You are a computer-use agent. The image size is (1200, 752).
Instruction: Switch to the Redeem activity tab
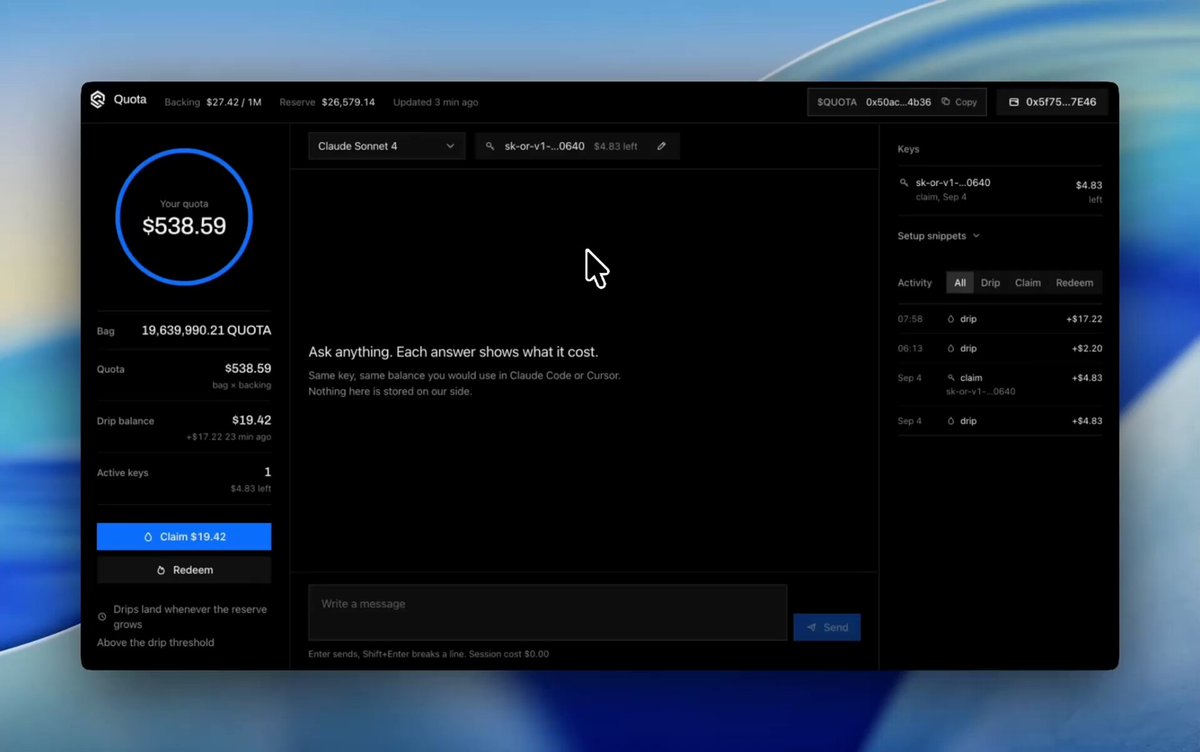click(1074, 283)
